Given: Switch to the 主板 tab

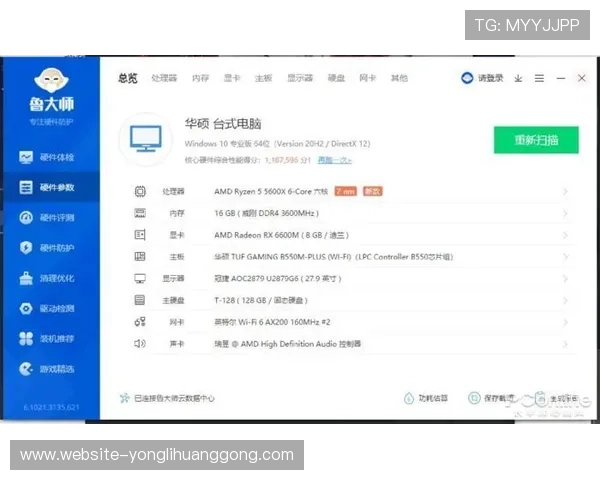Looking at the screenshot, I should (x=263, y=78).
